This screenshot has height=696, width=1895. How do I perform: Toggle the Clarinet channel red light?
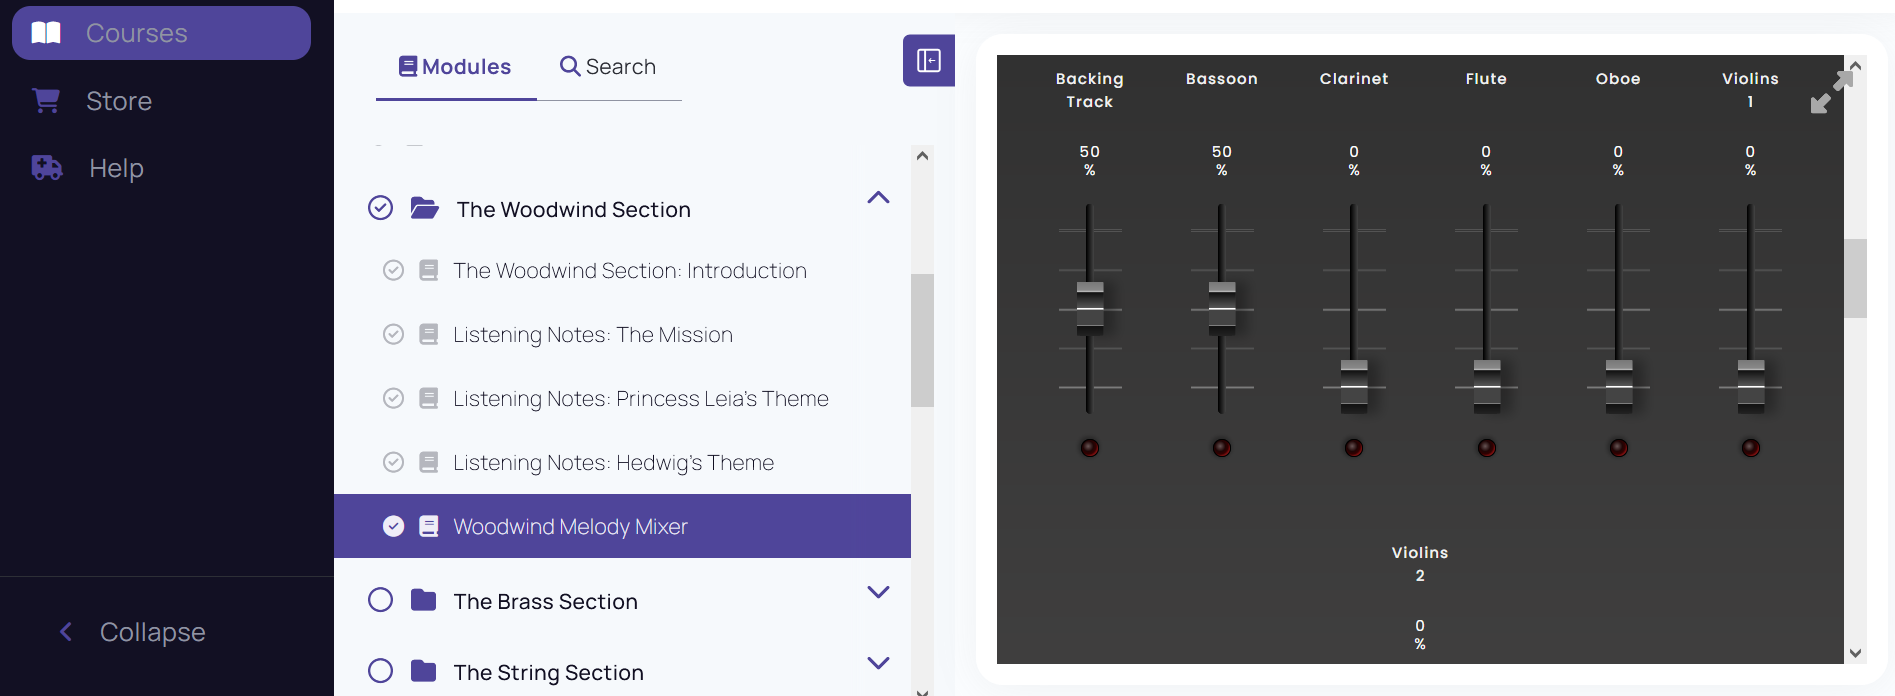tap(1353, 448)
